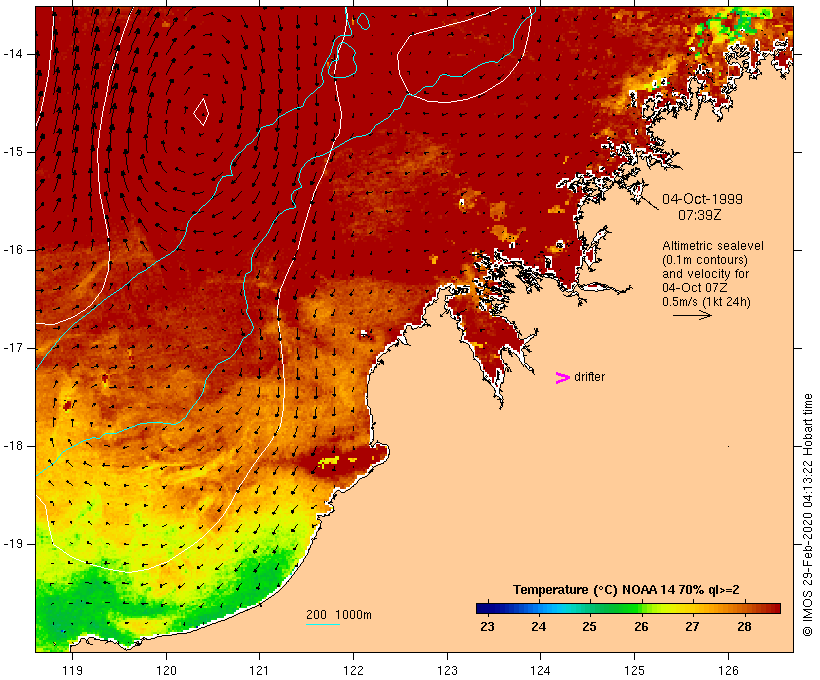
Task: Click the latitude label '-17'
Action: point(13,348)
